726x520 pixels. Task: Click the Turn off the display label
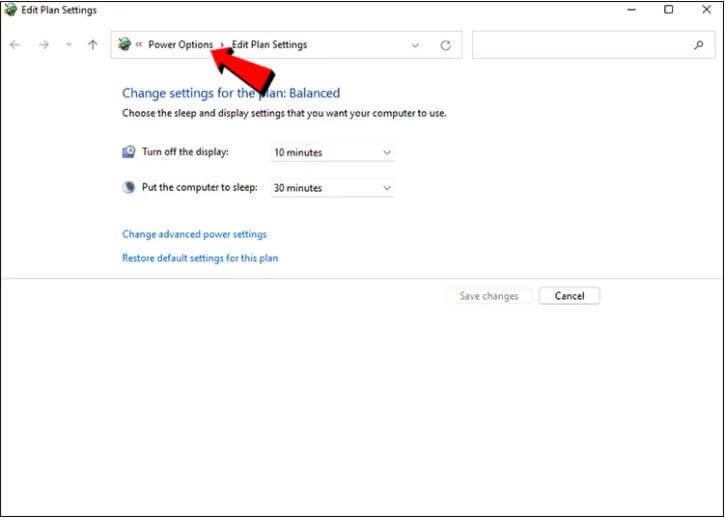click(x=185, y=152)
